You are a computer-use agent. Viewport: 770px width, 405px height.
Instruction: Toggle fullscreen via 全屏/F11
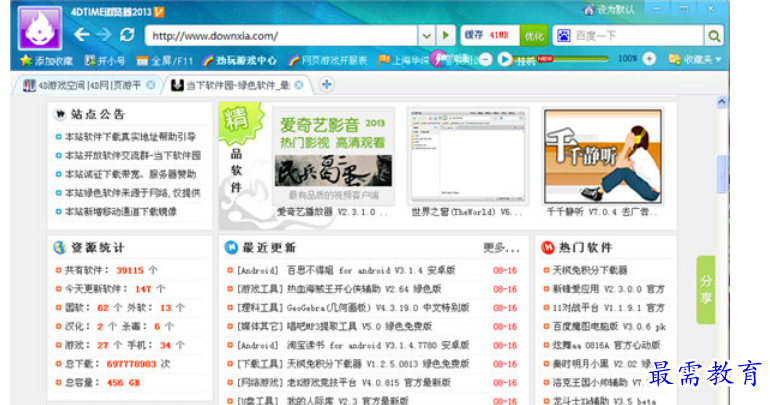165,61
